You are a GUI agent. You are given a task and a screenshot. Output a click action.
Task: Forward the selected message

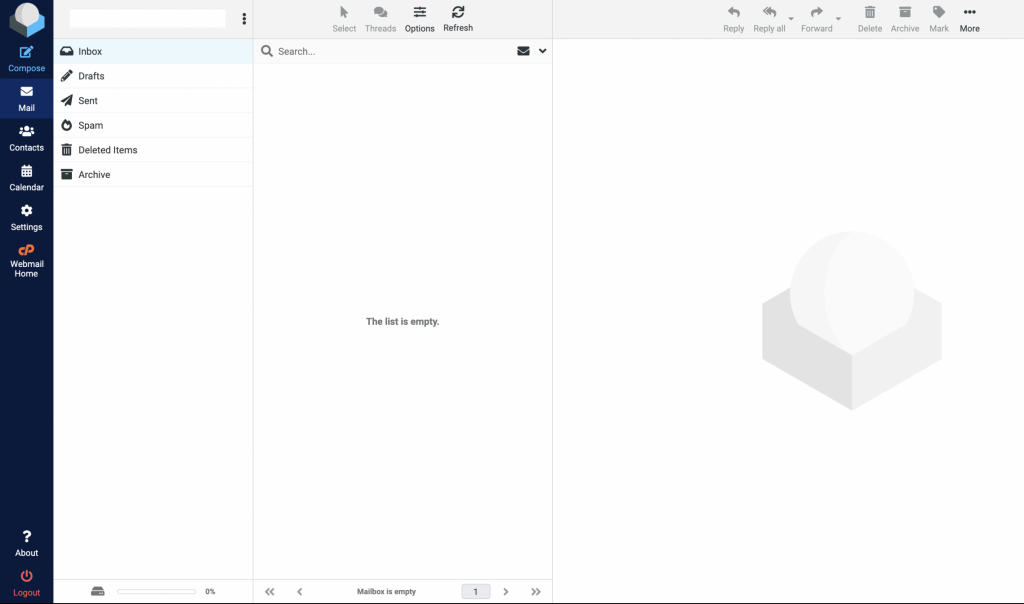pyautogui.click(x=816, y=18)
